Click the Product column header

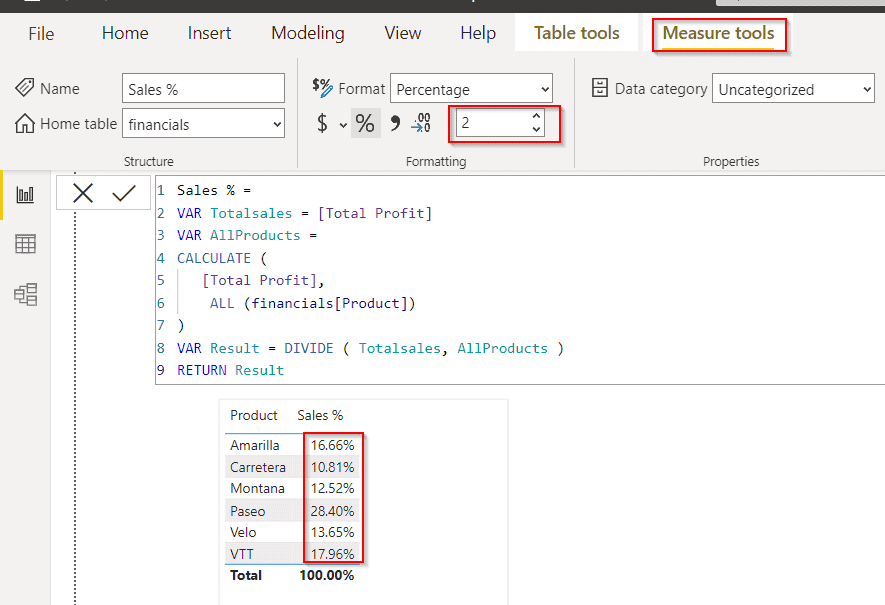pyautogui.click(x=253, y=415)
